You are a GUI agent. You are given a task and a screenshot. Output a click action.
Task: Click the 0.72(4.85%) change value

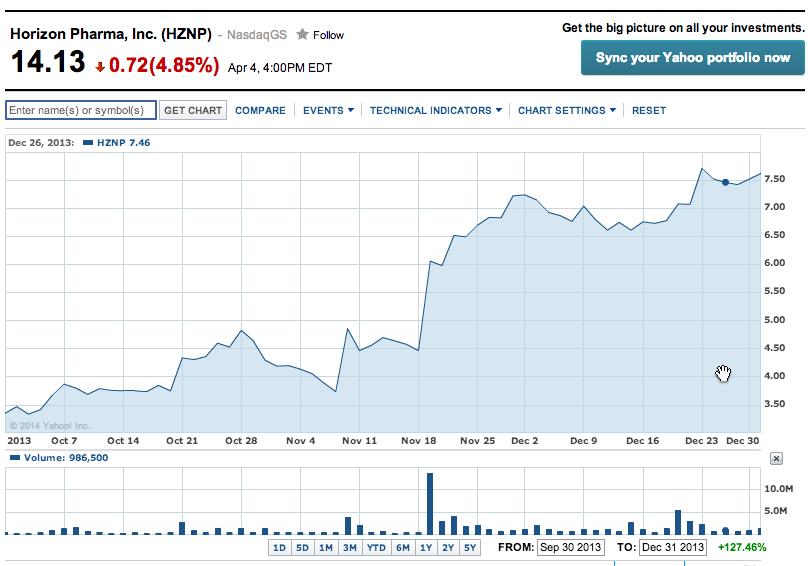[164, 65]
